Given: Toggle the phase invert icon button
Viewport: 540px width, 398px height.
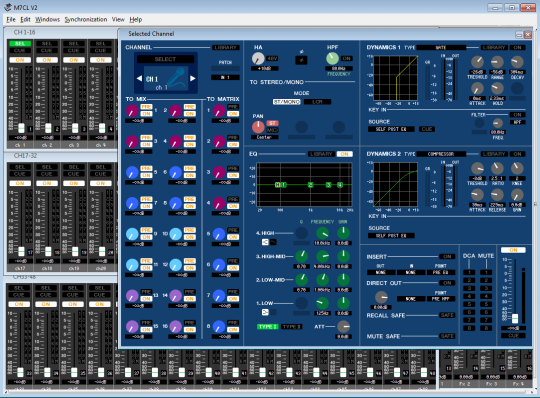Looking at the screenshot, I should click(x=301, y=60).
